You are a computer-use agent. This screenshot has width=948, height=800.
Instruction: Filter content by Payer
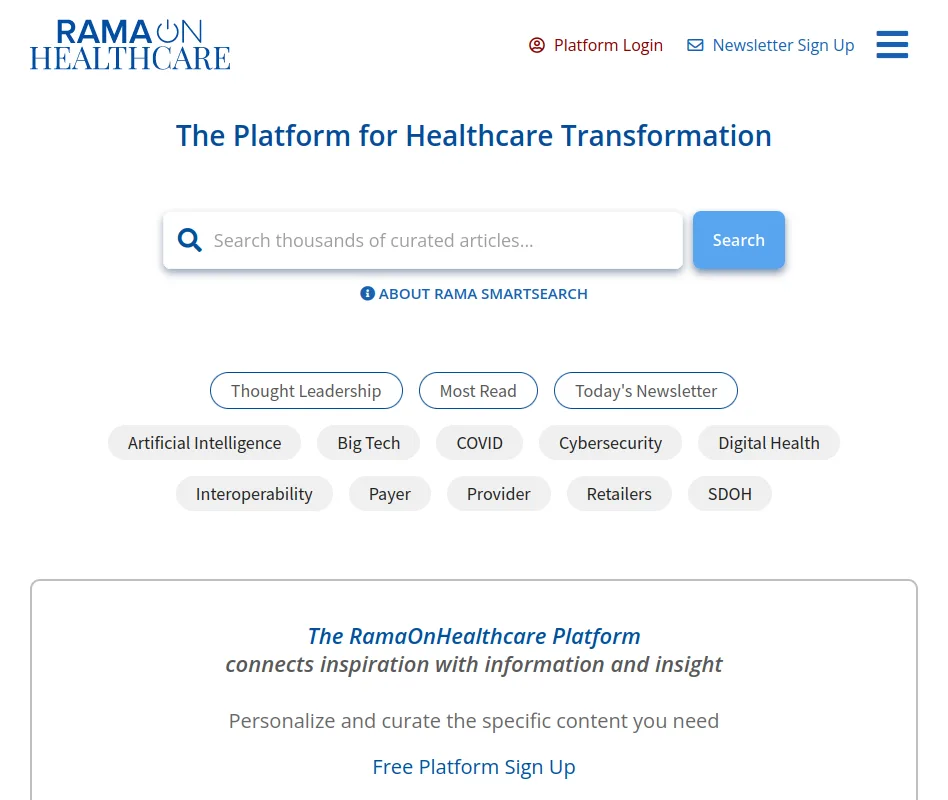click(x=390, y=493)
